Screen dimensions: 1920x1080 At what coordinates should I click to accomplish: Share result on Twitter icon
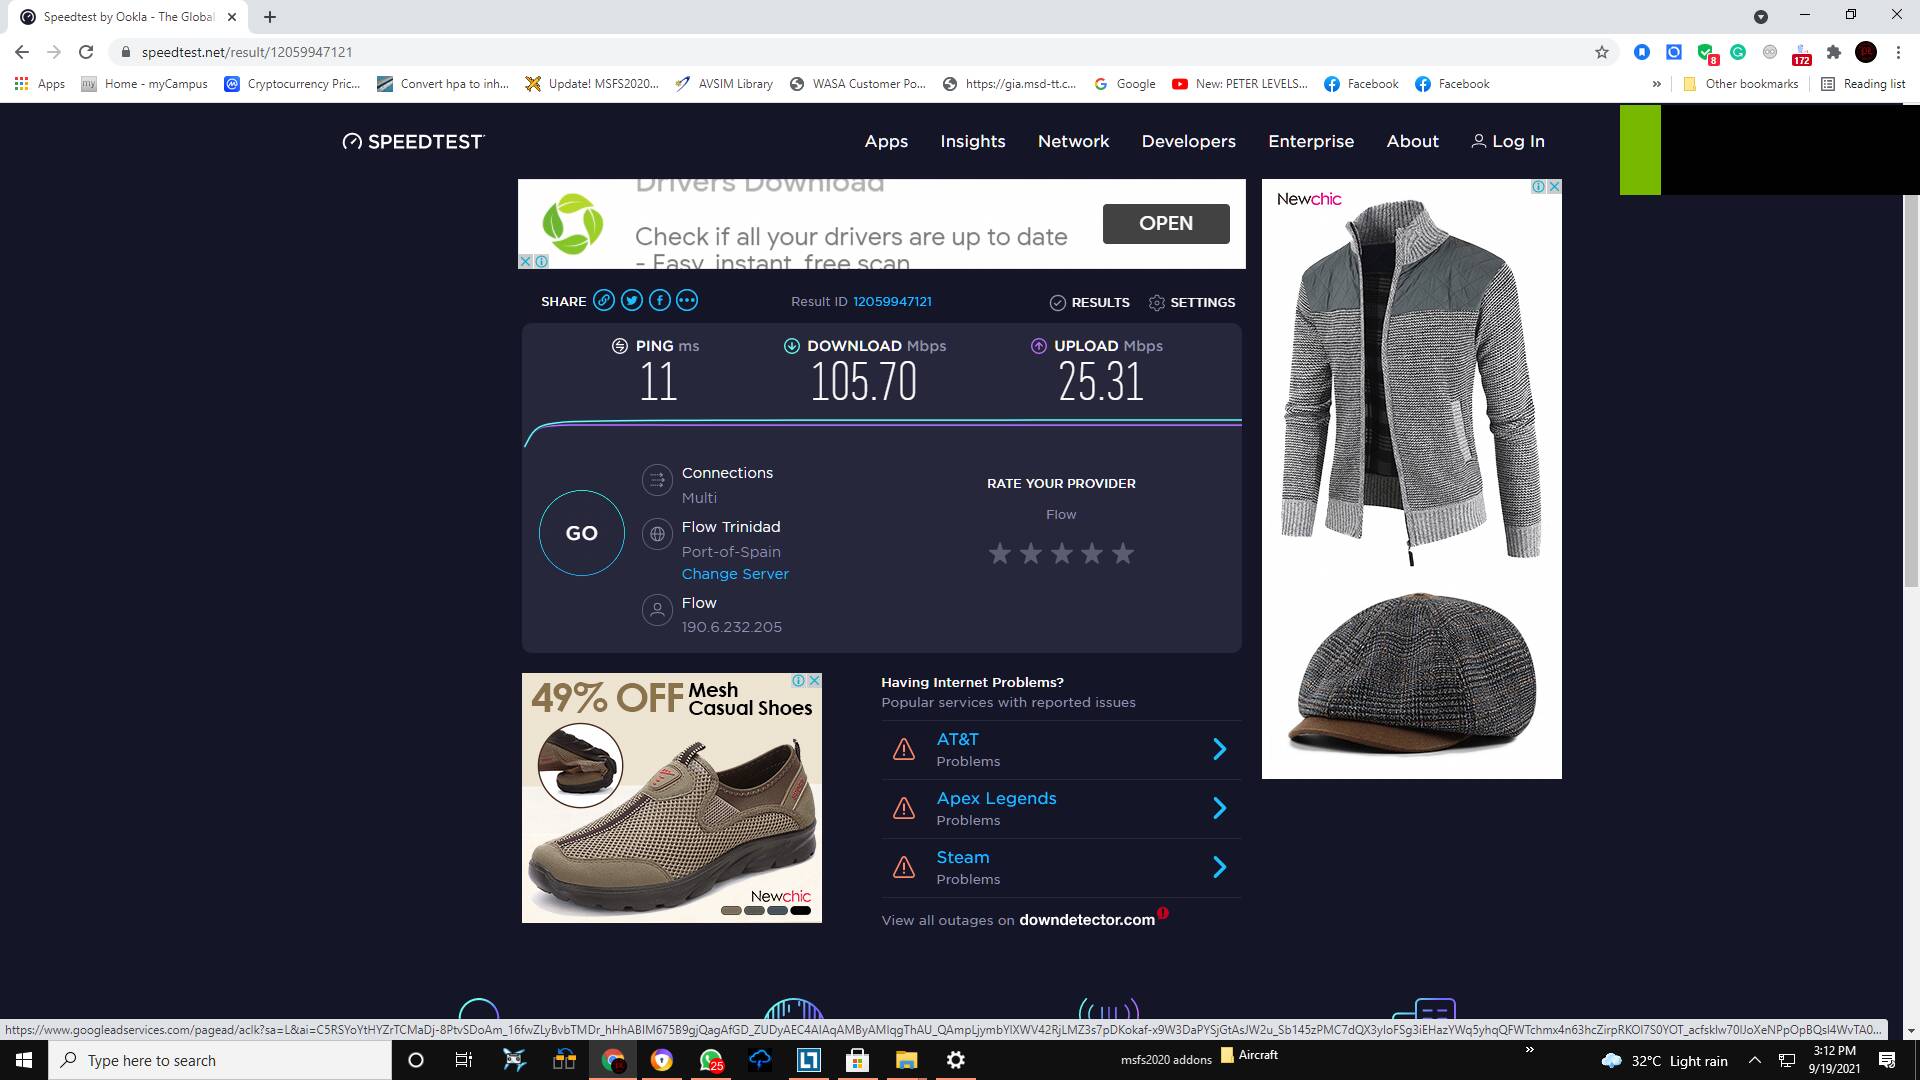[631, 300]
